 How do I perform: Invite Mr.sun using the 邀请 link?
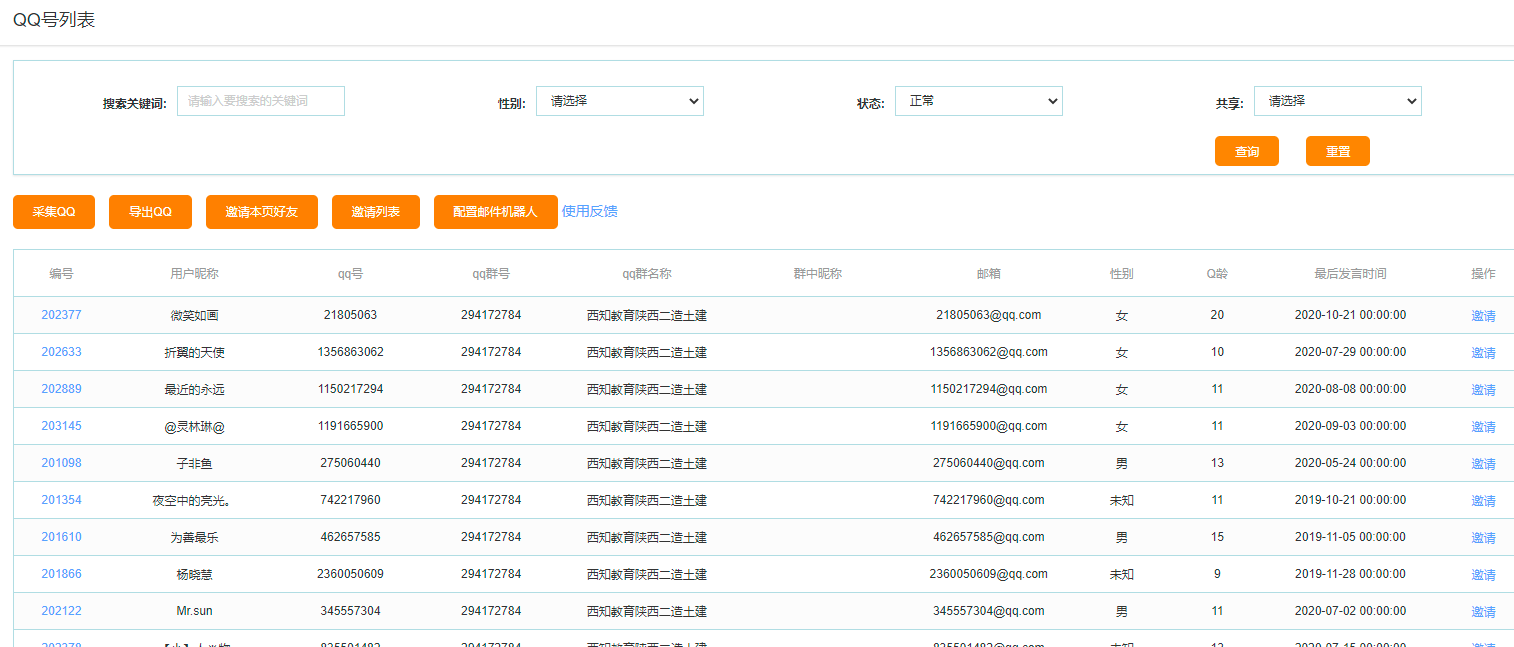(1483, 610)
